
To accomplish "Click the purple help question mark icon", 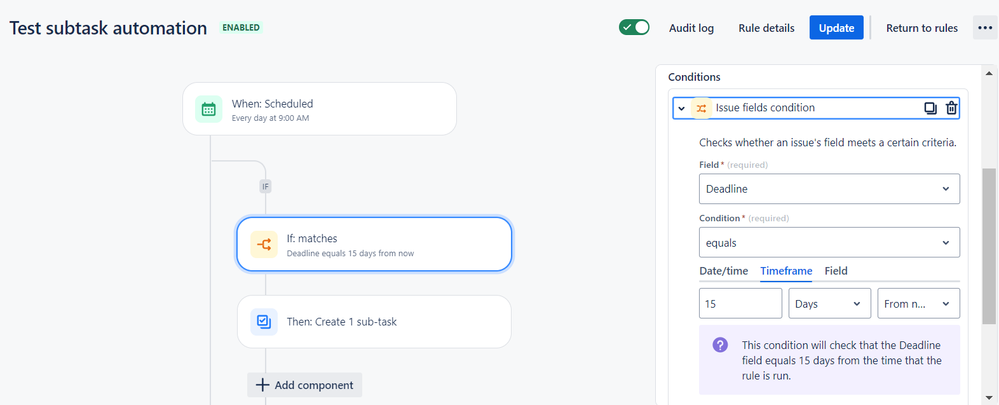I will [720, 345].
